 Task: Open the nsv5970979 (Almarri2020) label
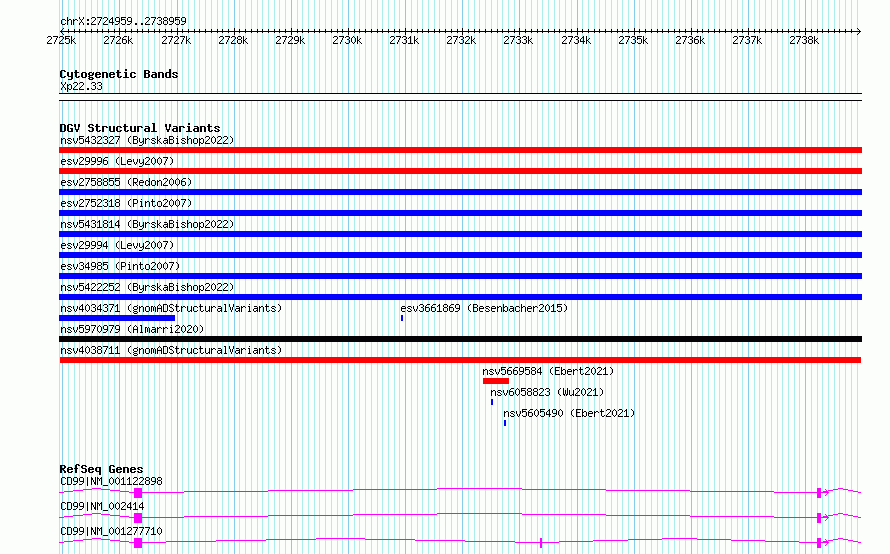pyautogui.click(x=132, y=329)
